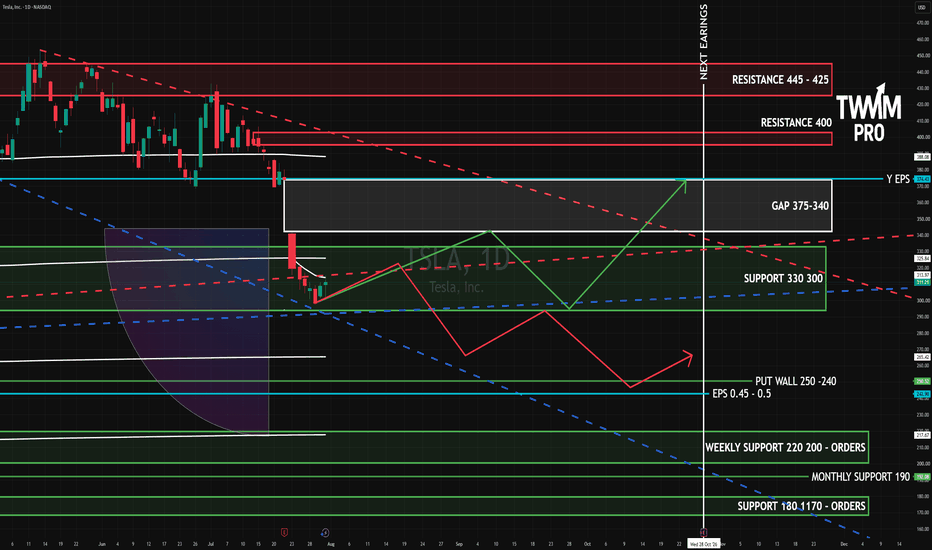This screenshot has height=550, width=932.
Task: Click the Sep label on the time axis
Action: point(459,544)
